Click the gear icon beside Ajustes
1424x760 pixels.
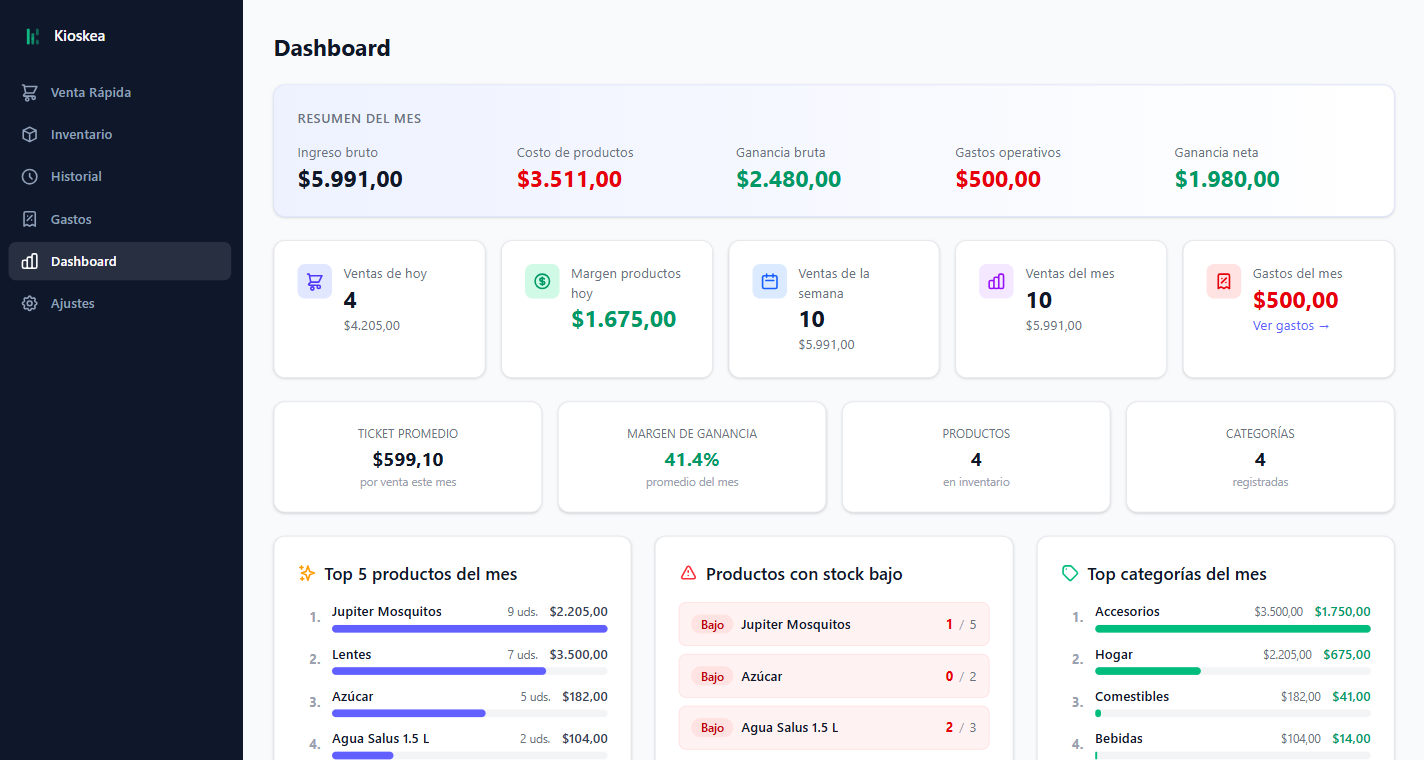(30, 303)
